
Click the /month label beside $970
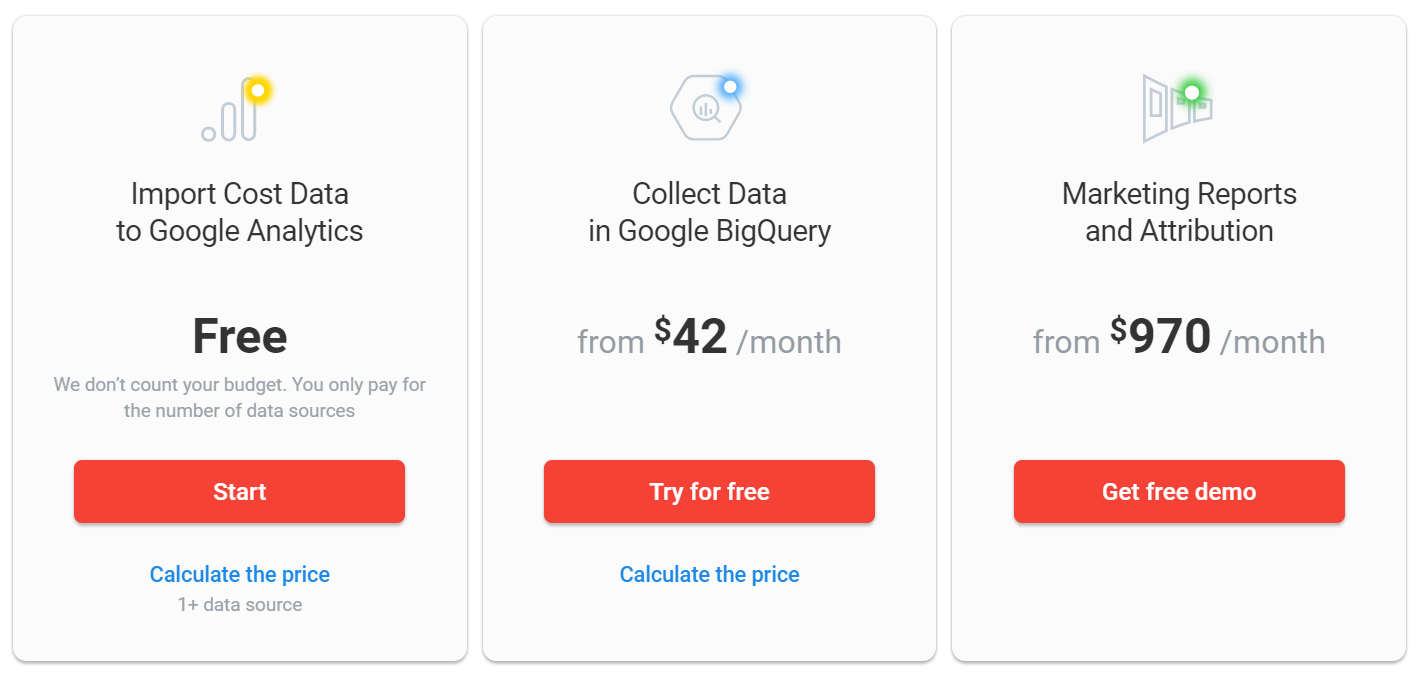click(1272, 342)
